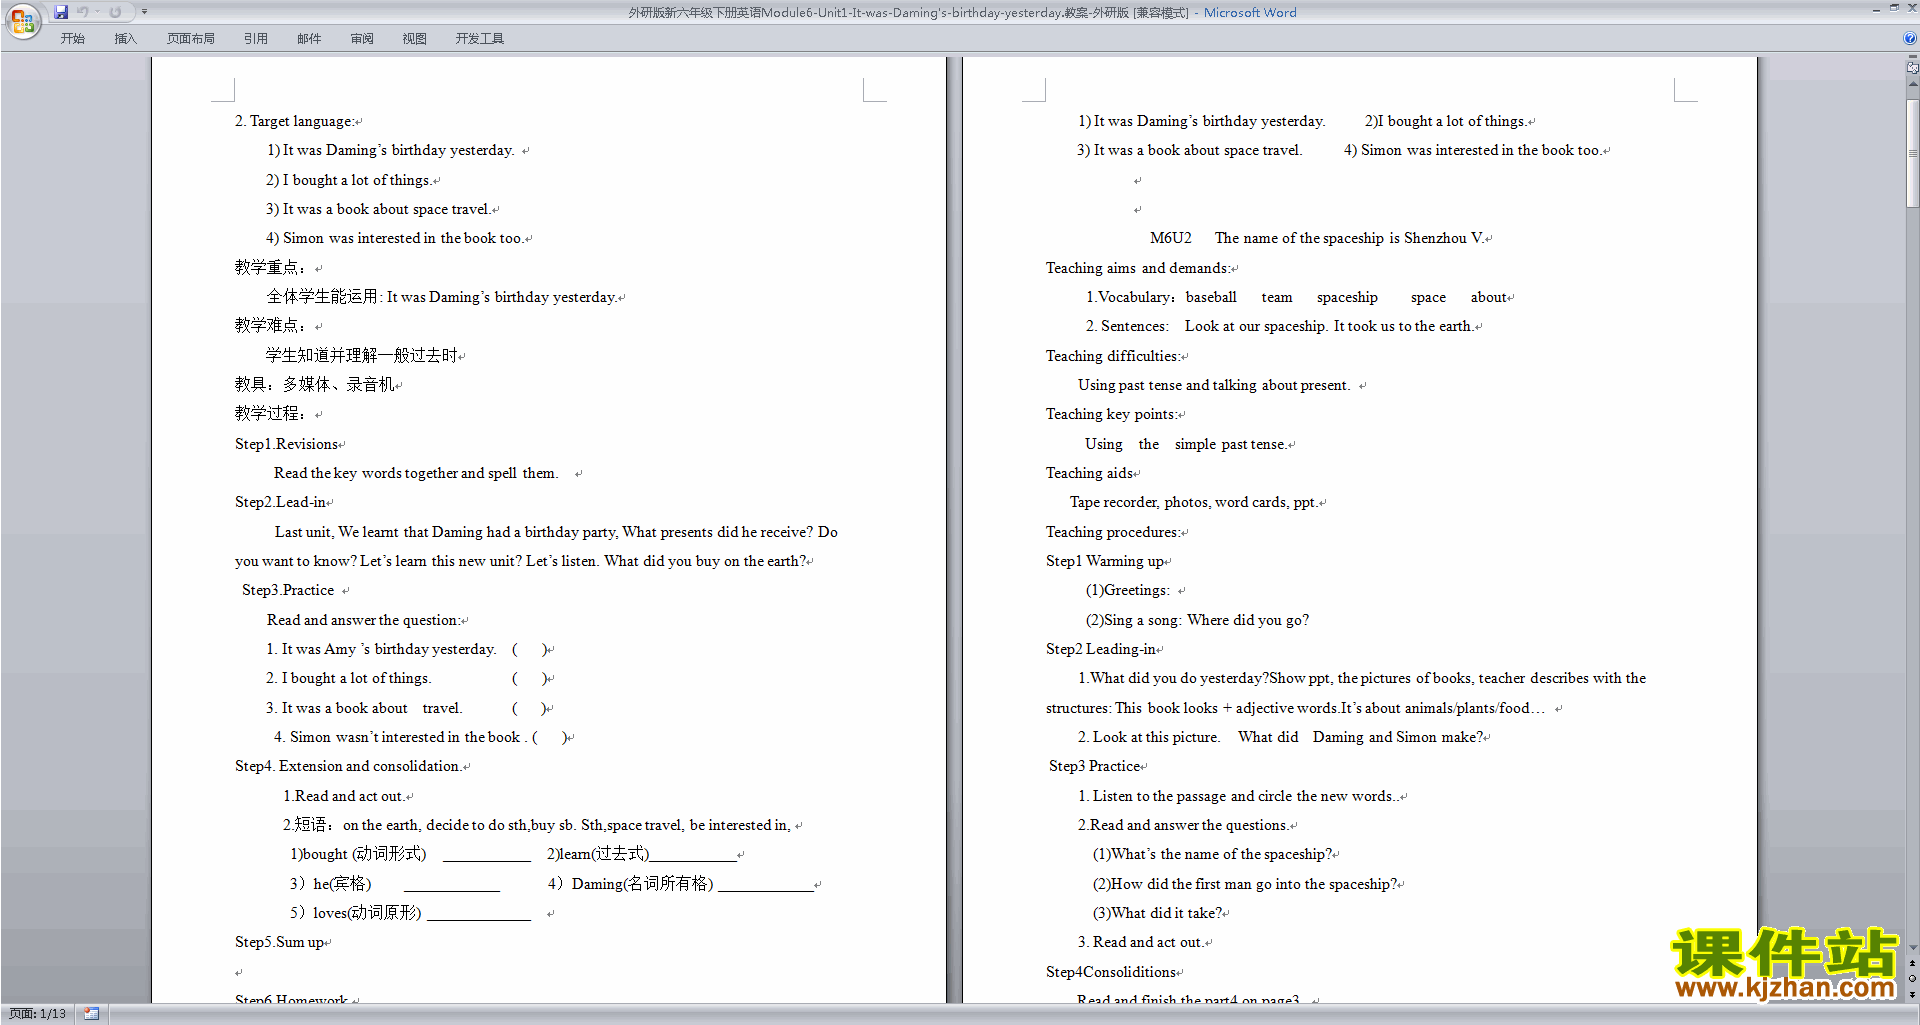Click the text "Step2 Leading-in"

[1100, 649]
